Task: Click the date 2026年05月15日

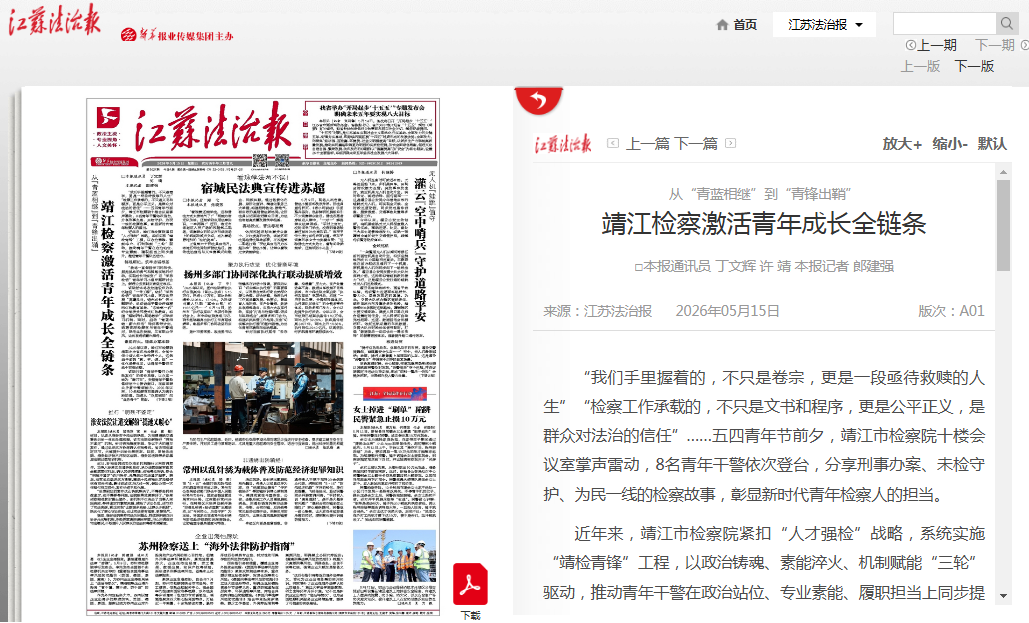Action: 727,311
